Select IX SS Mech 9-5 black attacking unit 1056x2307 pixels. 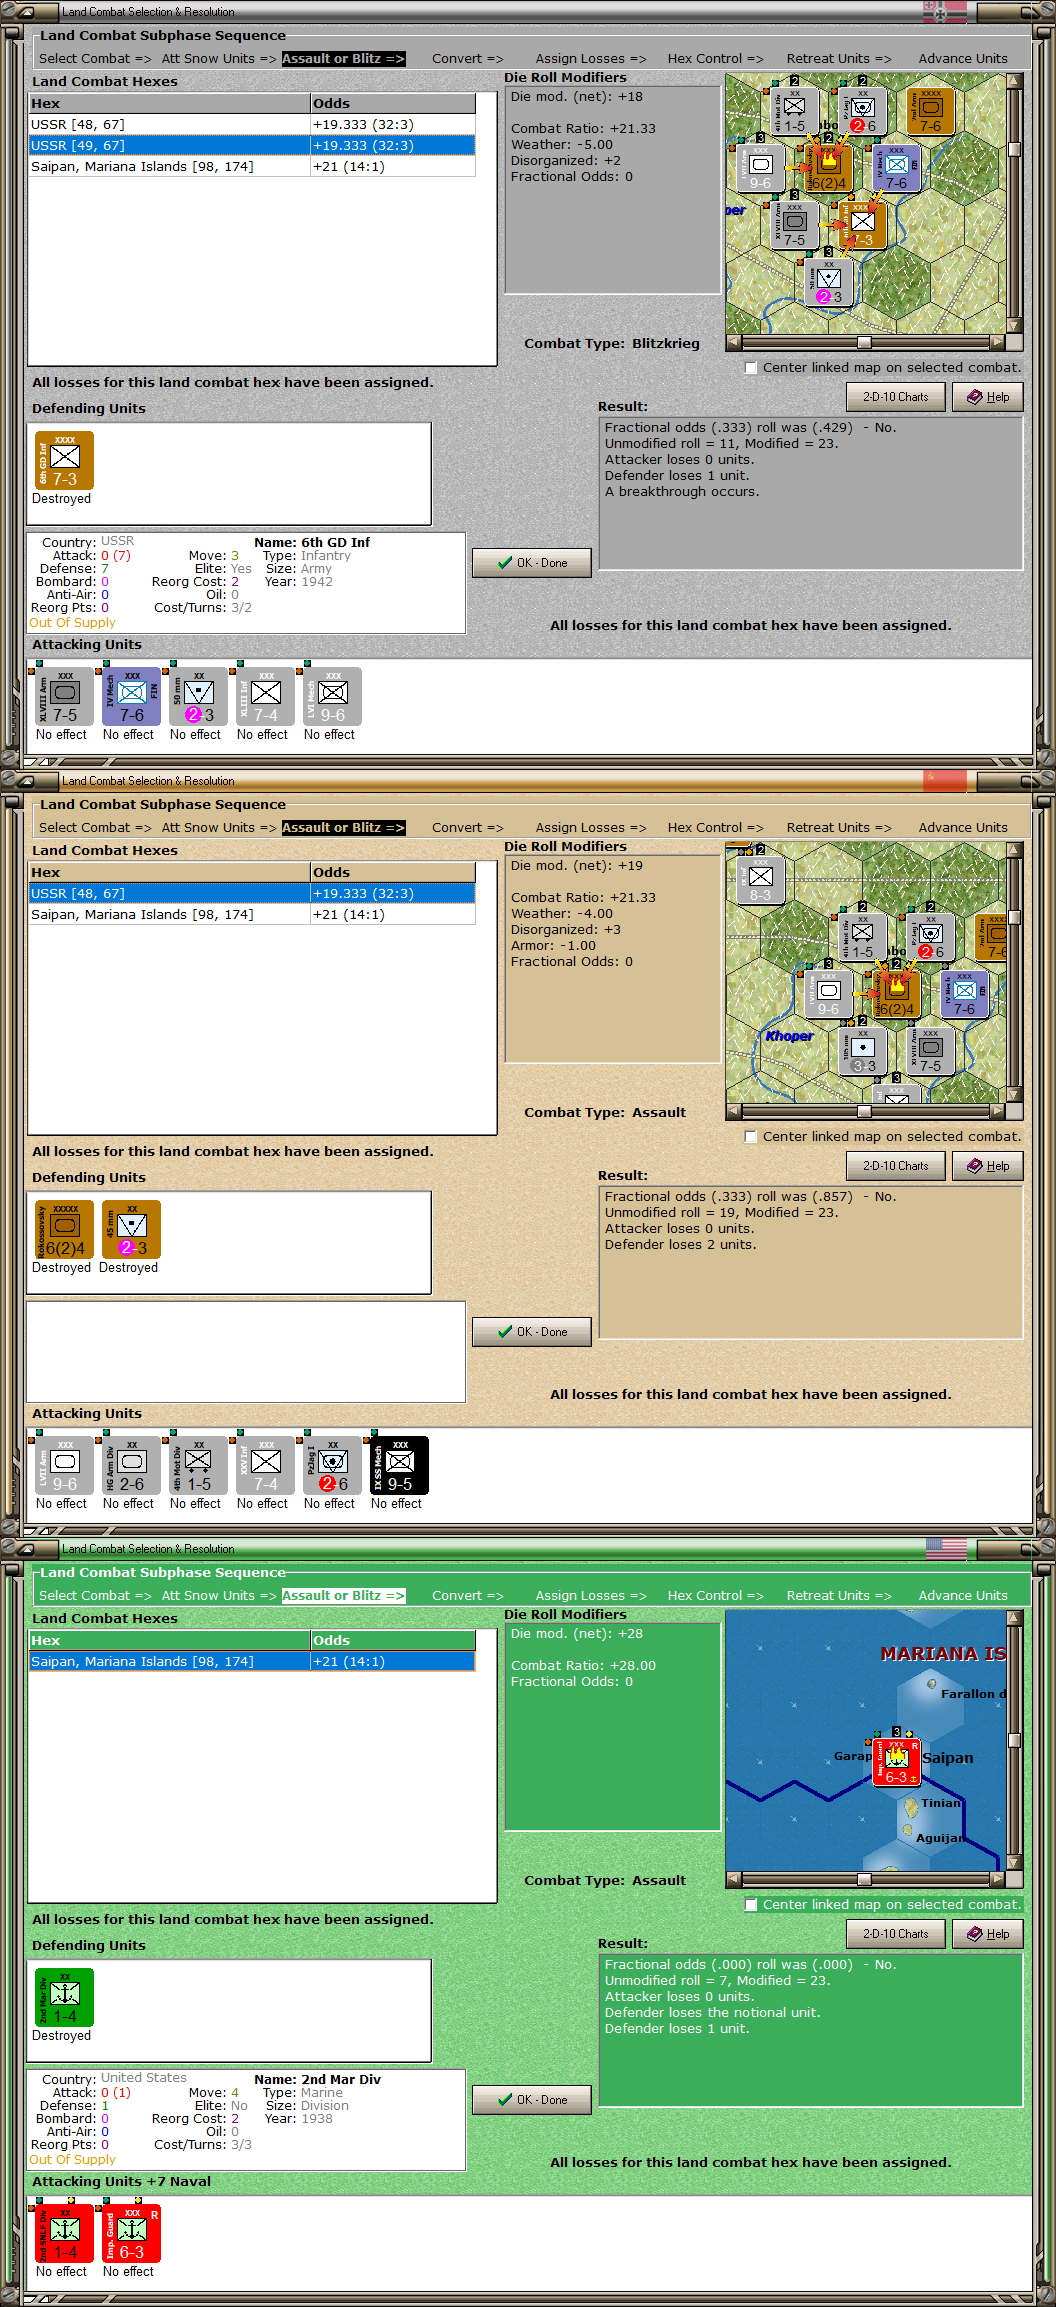coord(399,1465)
